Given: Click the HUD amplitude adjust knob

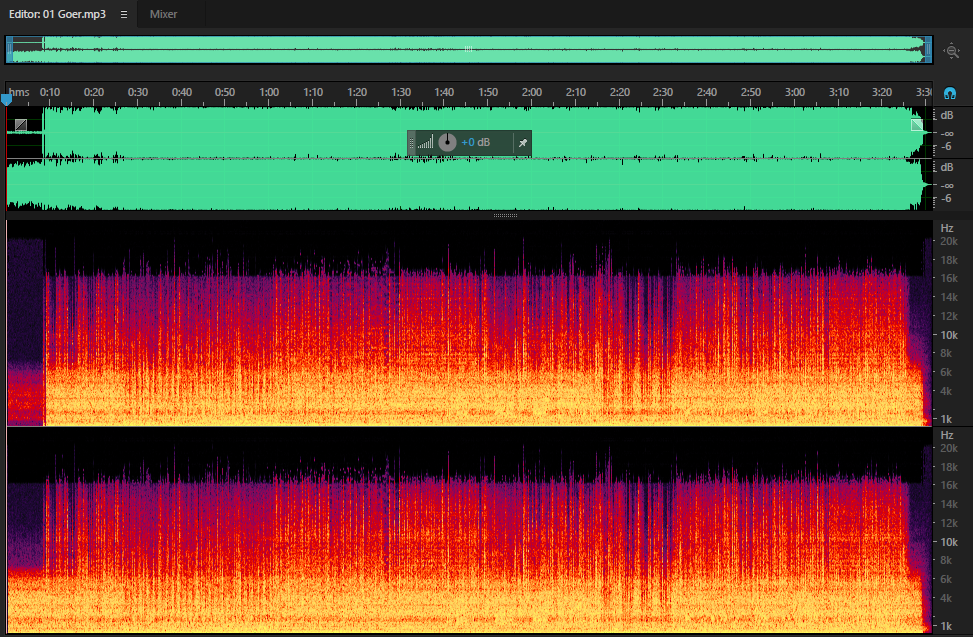Looking at the screenshot, I should [447, 142].
